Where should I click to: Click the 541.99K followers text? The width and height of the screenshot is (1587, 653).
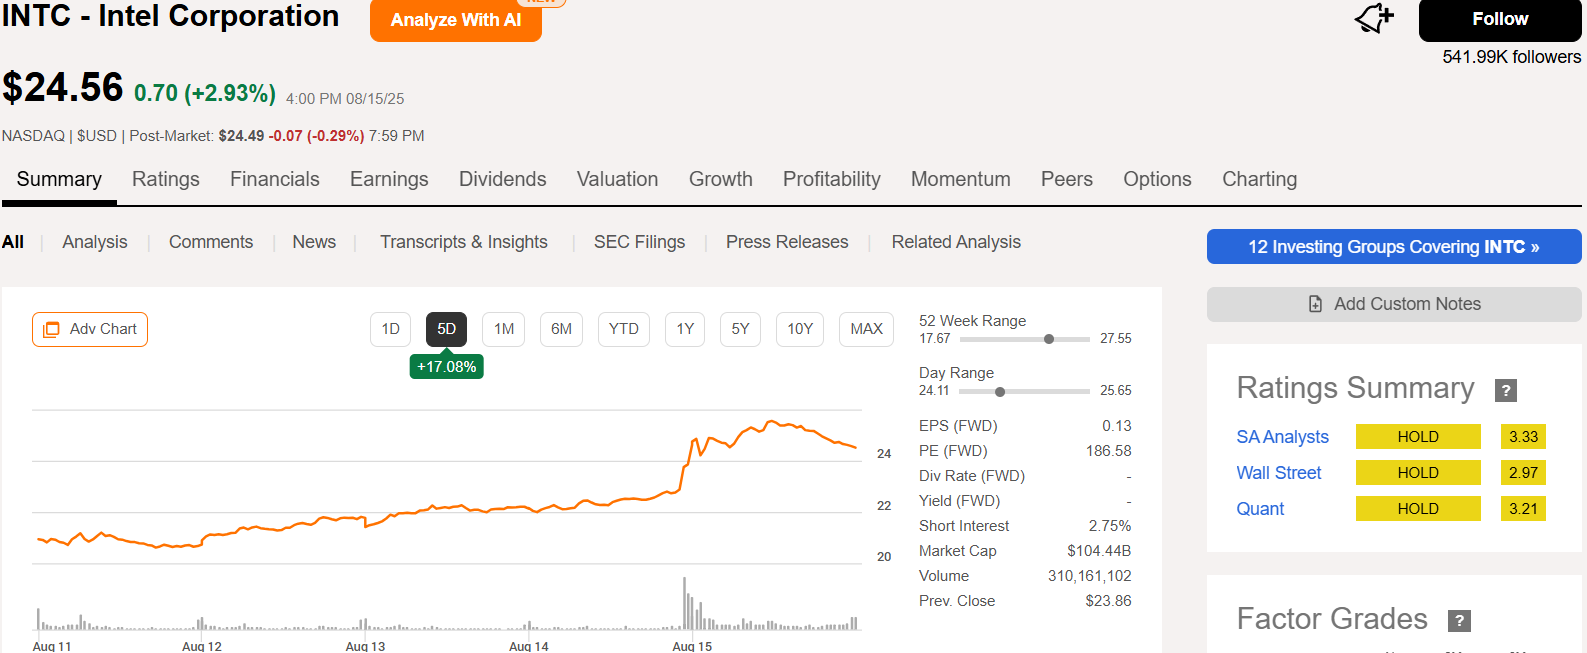coord(1512,57)
